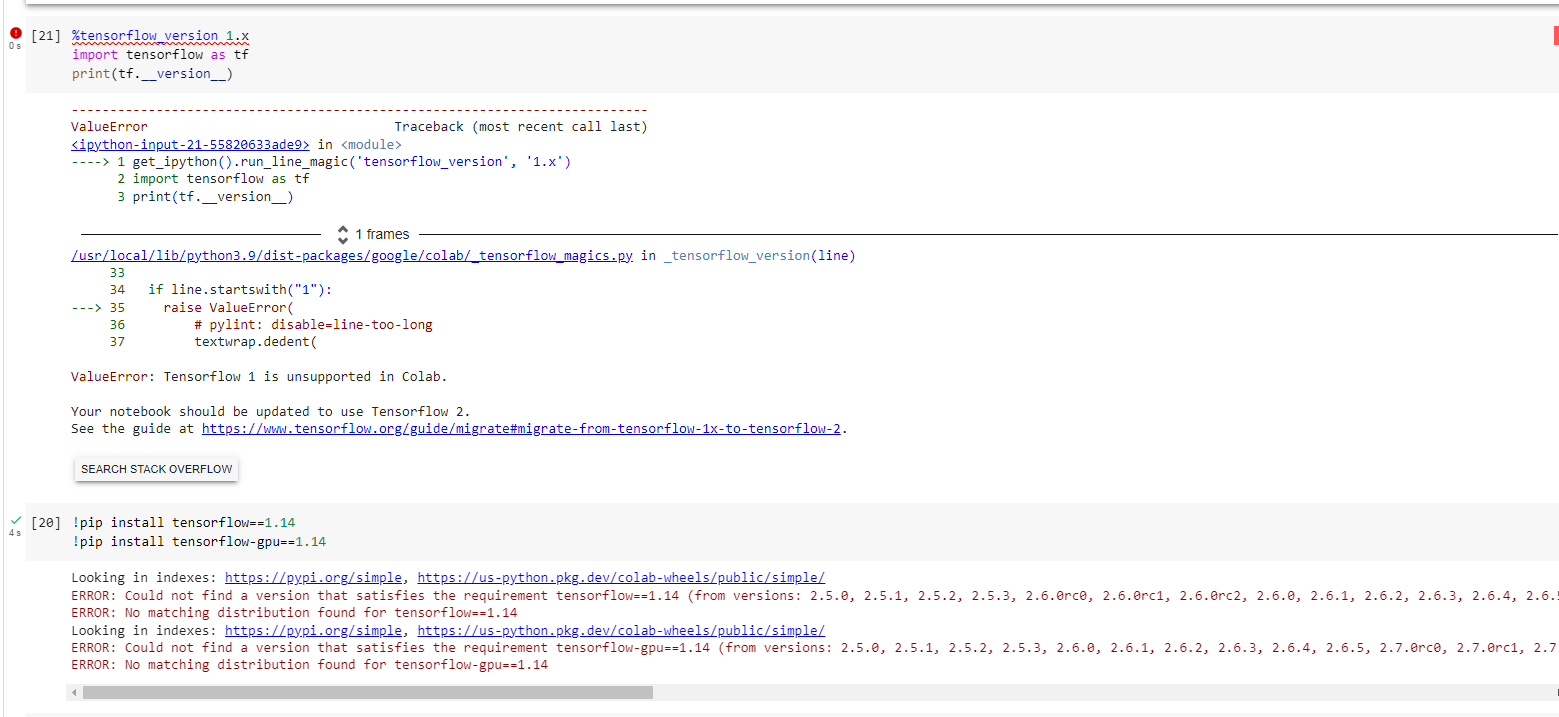The height and width of the screenshot is (717, 1559).
Task: Click the '%tensorflow_version 1.x' code line
Action: point(160,36)
